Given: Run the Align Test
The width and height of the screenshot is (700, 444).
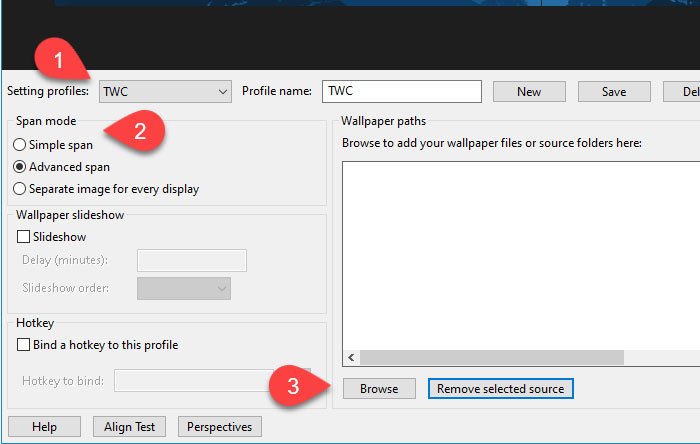Looking at the screenshot, I should point(129,427).
